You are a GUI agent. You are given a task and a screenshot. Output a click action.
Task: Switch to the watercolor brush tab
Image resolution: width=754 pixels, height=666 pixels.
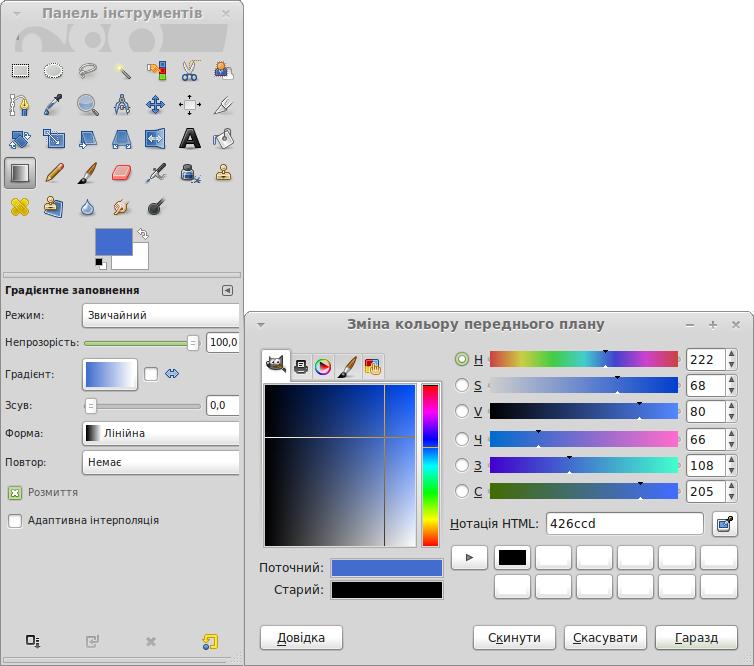point(347,367)
